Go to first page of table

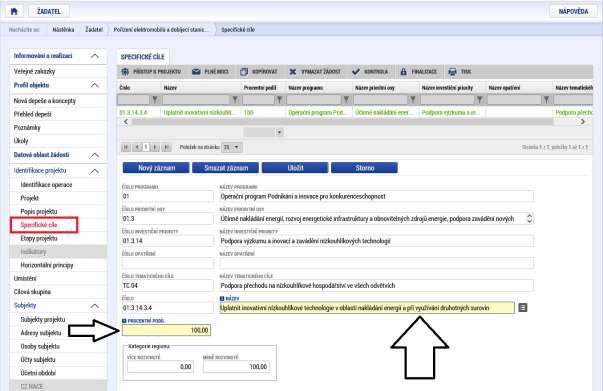tap(125, 147)
